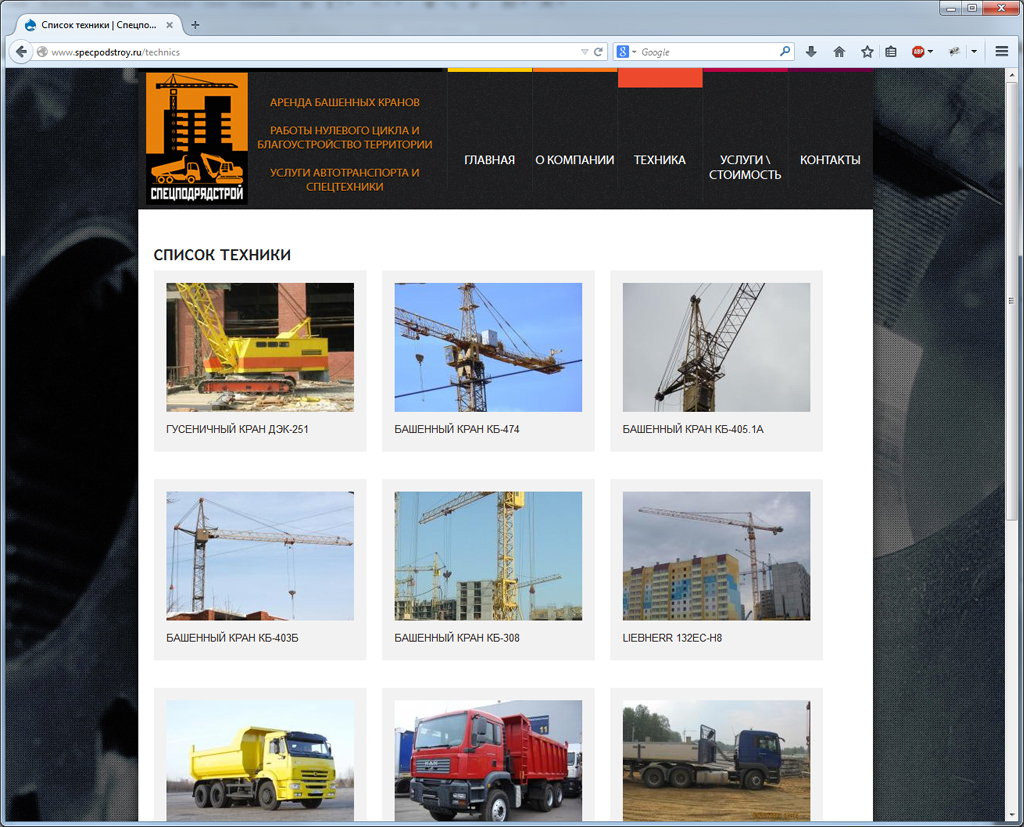Open the О КОМПАНИИ page

(x=575, y=159)
